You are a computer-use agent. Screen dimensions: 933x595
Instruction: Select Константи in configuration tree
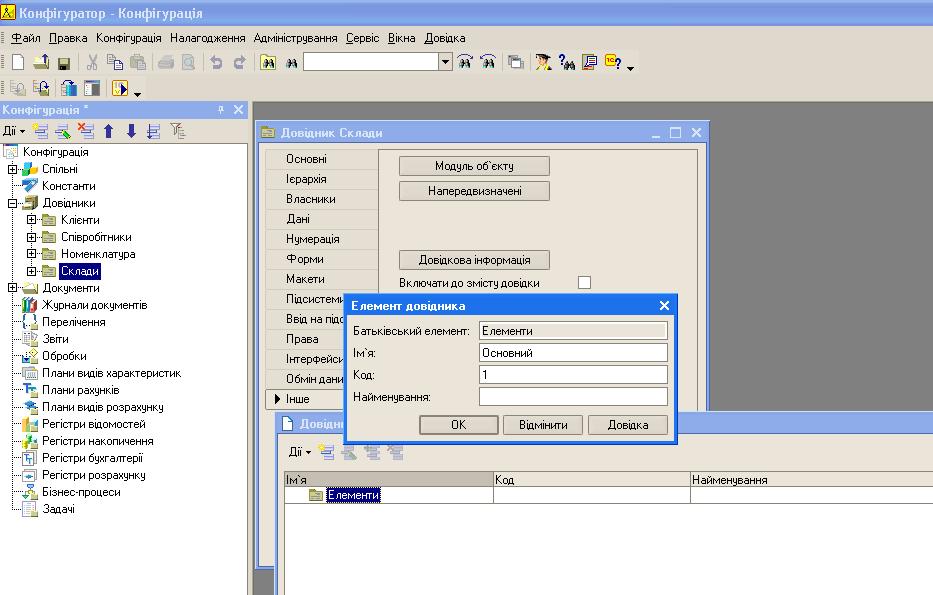pyautogui.click(x=68, y=186)
